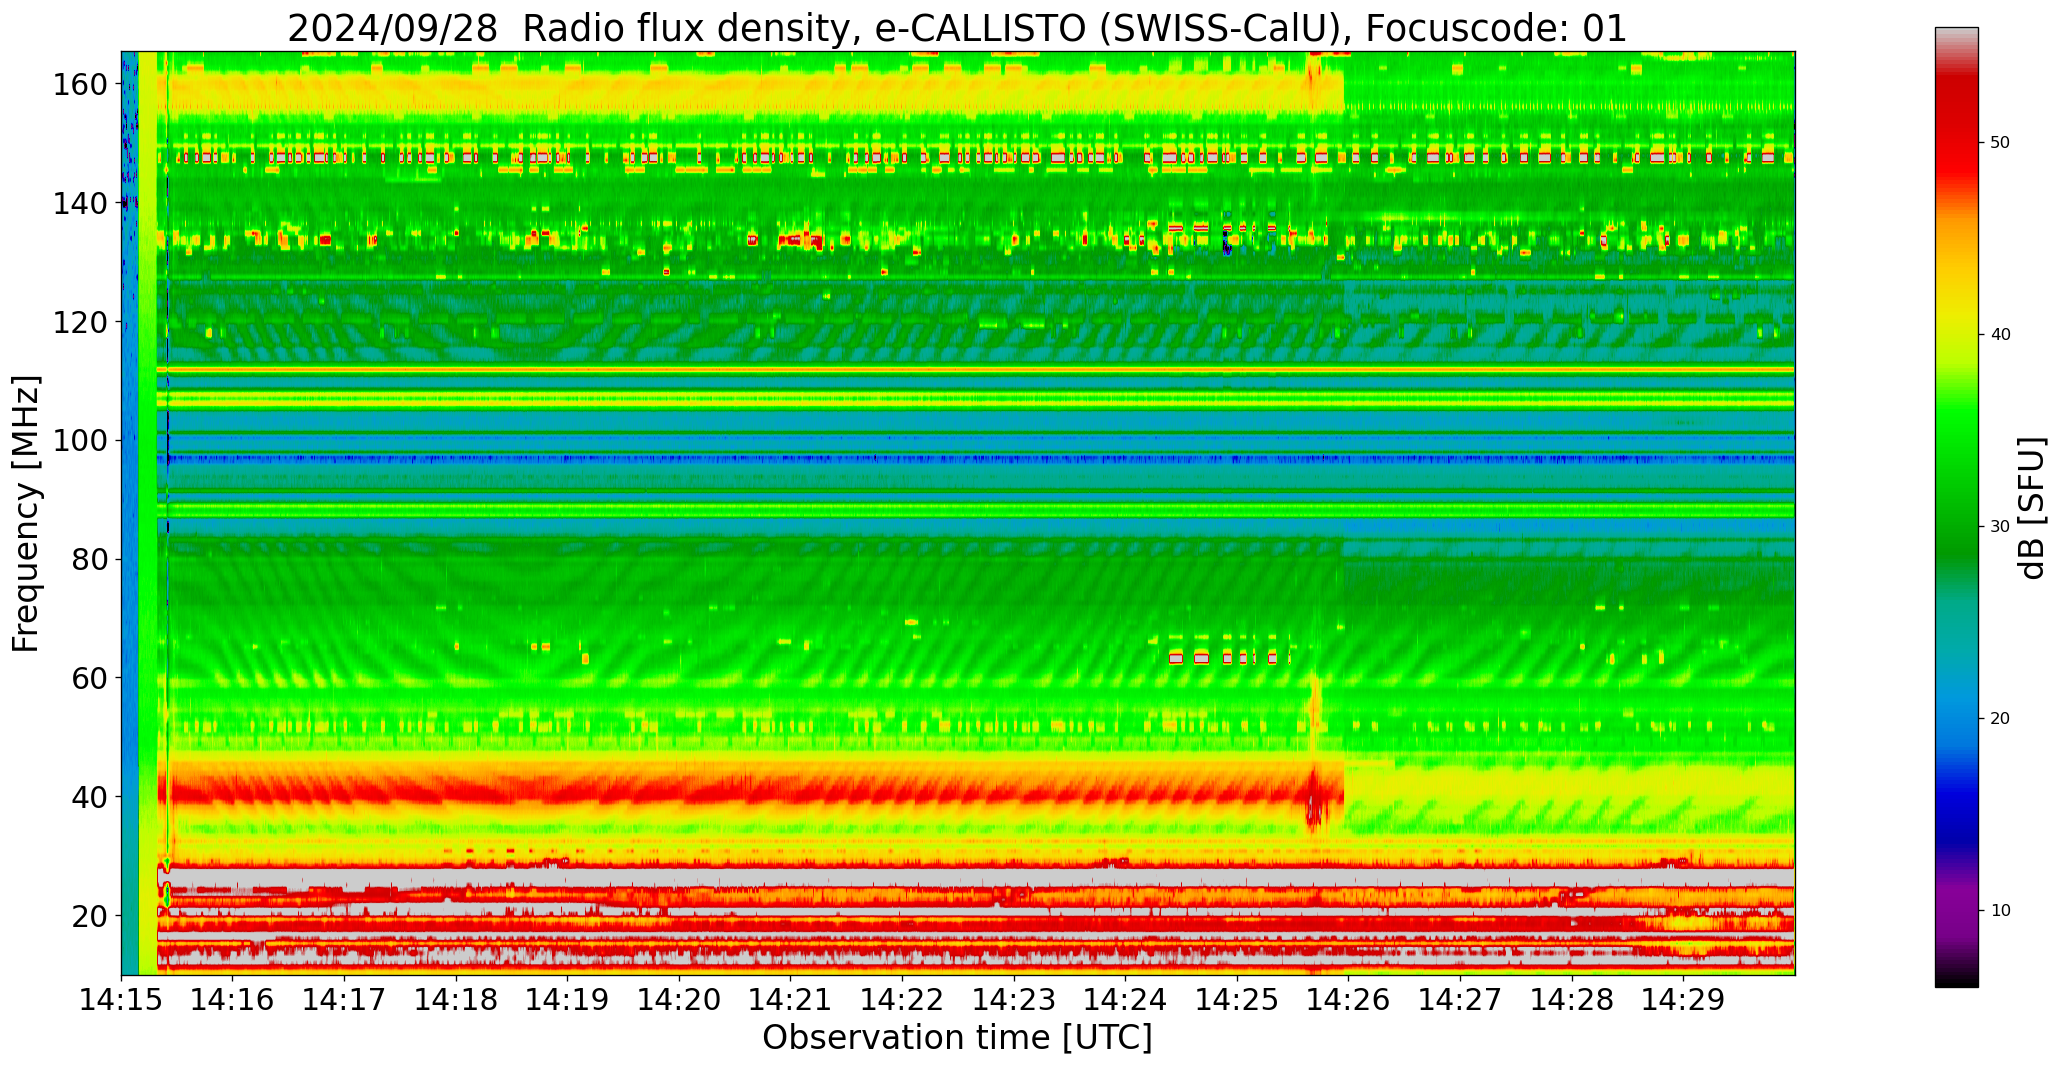Click the 14:23 time tick label

click(x=1014, y=999)
